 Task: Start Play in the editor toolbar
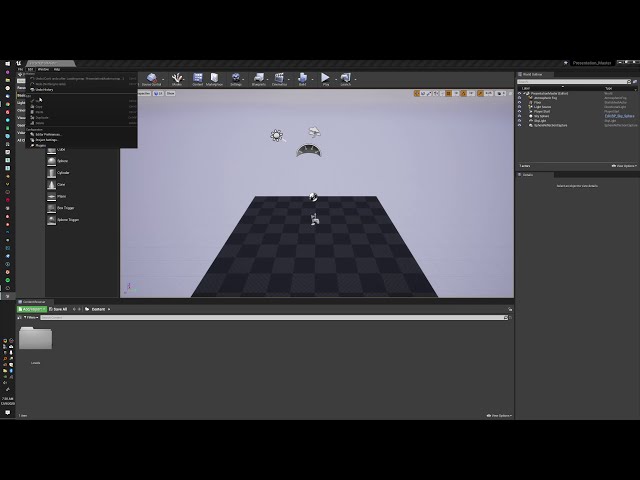(325, 79)
